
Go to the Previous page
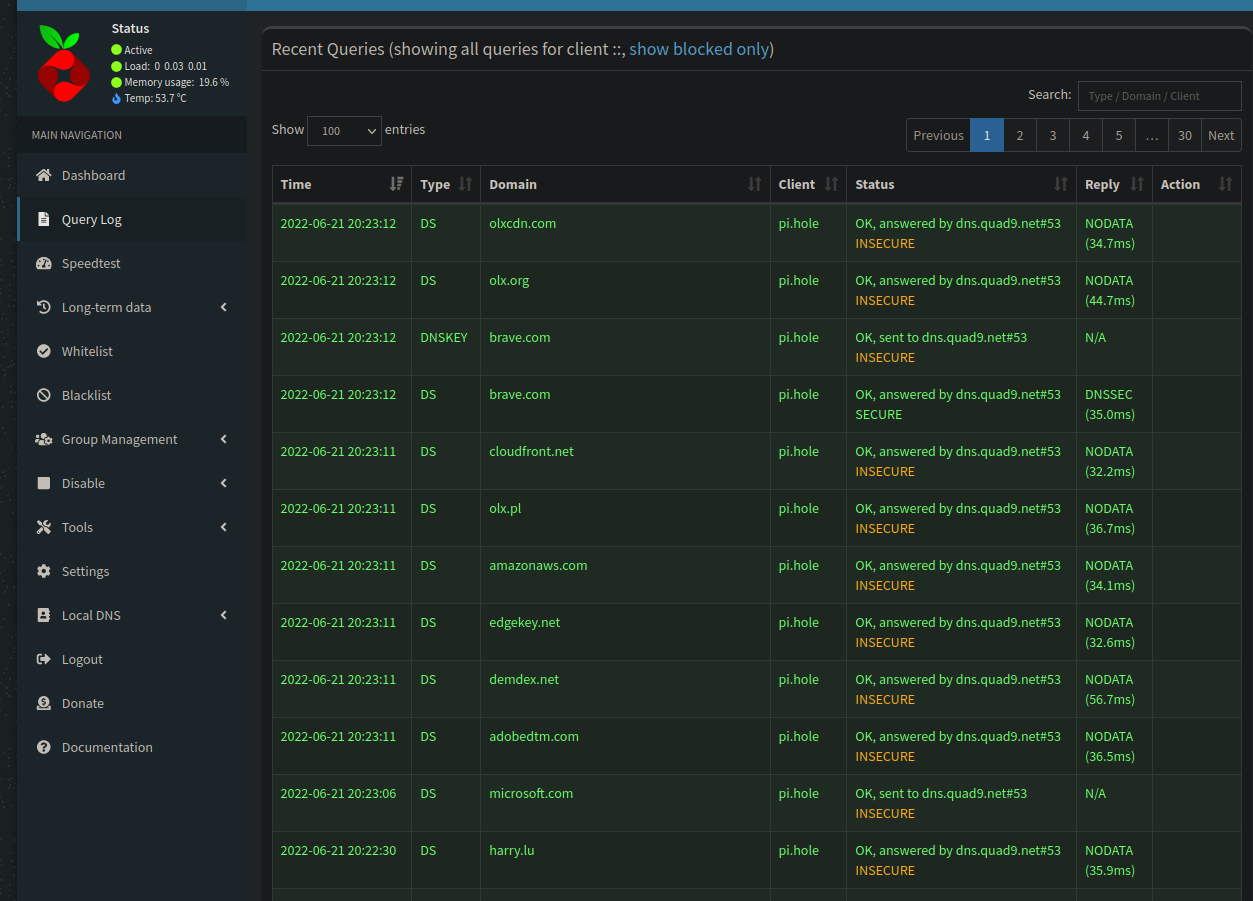click(x=938, y=135)
